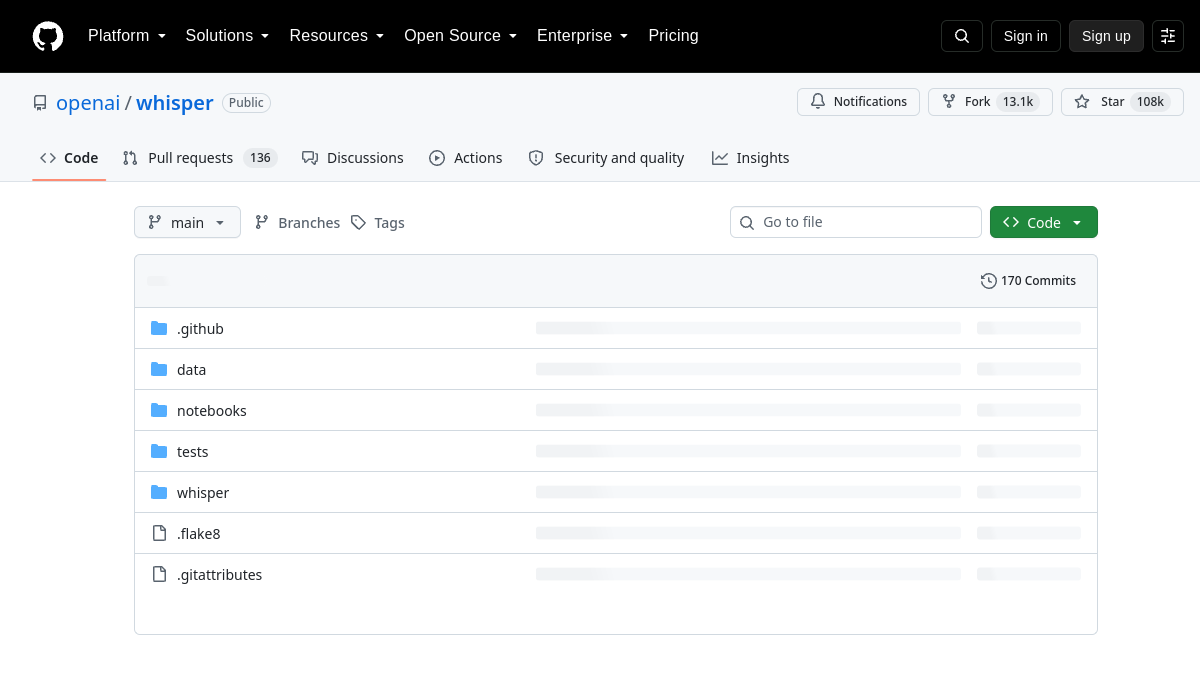Expand the Resources menu

pos(337,36)
